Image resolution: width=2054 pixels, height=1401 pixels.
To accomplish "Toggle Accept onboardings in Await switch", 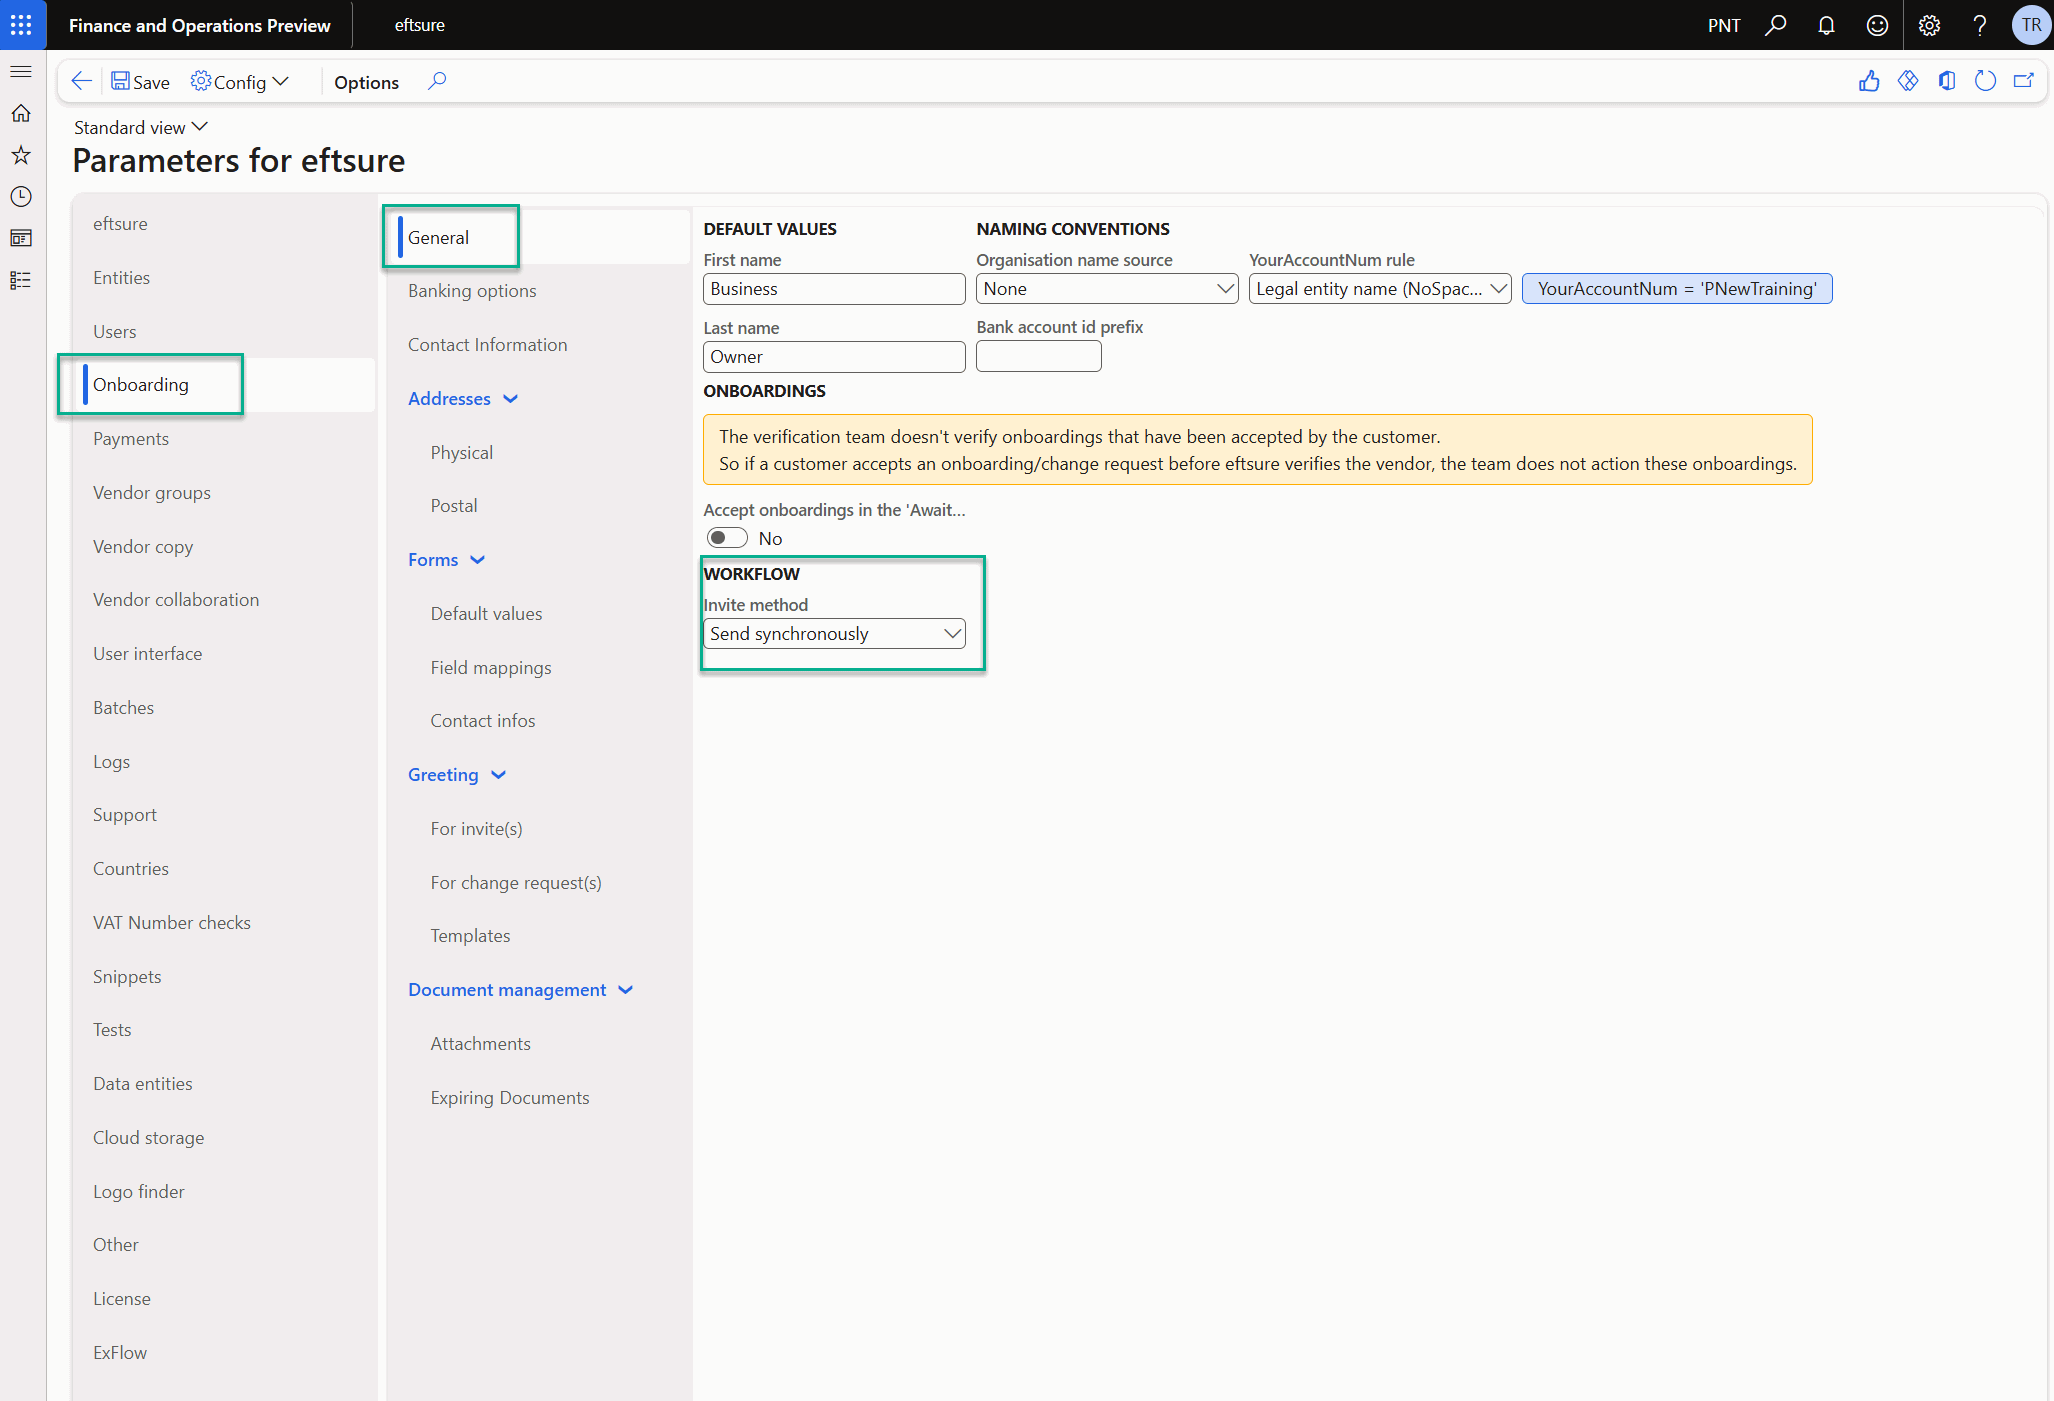I will click(x=727, y=538).
